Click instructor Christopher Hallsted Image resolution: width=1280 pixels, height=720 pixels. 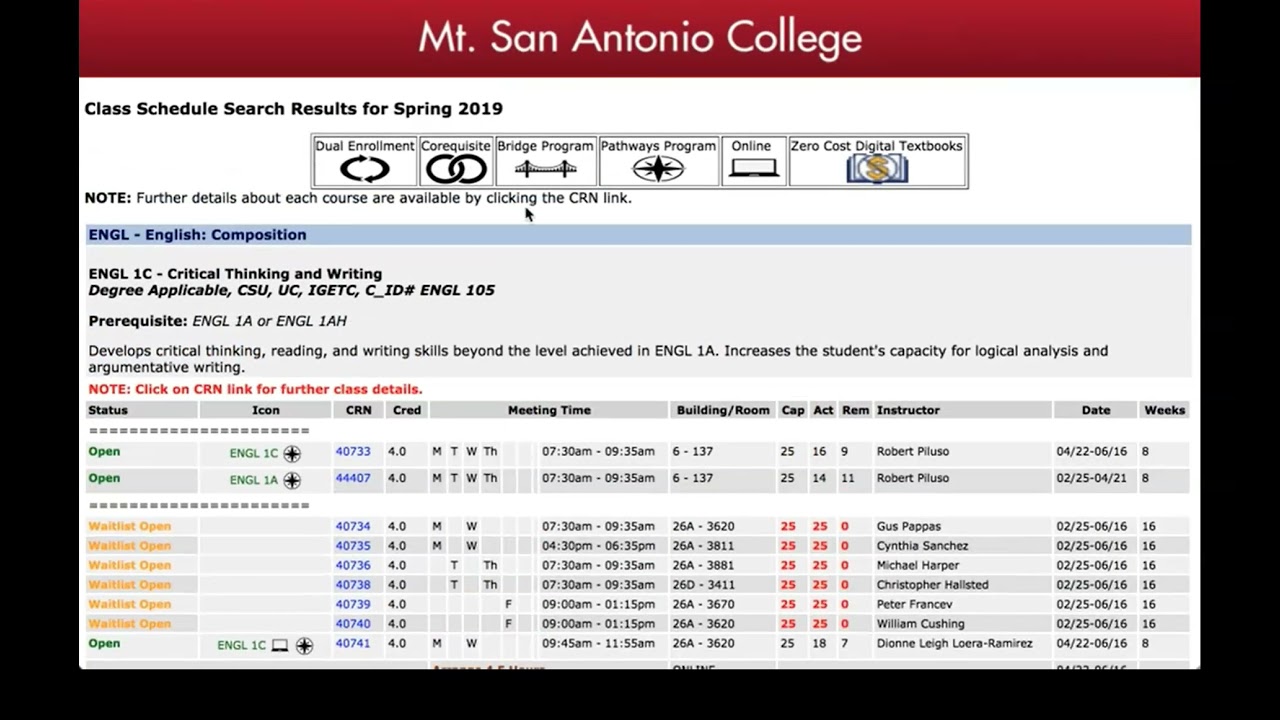pyautogui.click(x=932, y=585)
